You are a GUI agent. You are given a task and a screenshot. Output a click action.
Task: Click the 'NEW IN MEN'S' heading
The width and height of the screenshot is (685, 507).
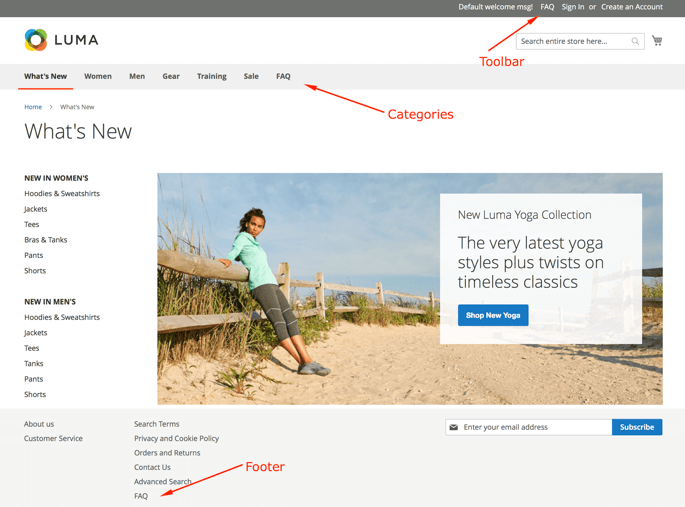[x=50, y=302]
